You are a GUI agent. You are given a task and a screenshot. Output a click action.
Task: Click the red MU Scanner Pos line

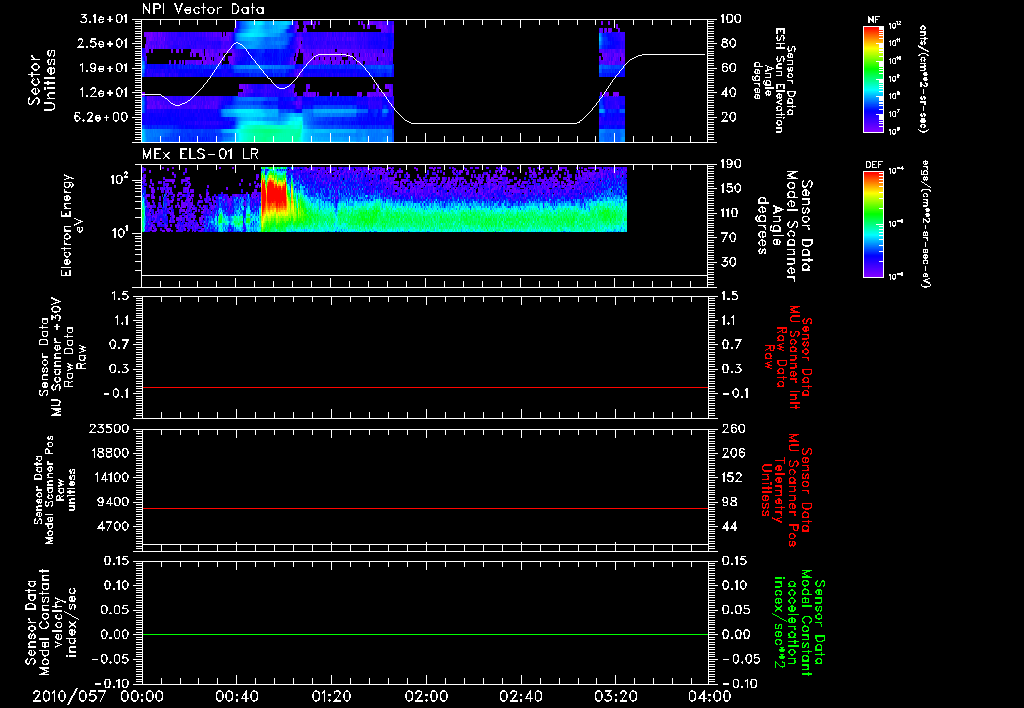click(x=425, y=508)
